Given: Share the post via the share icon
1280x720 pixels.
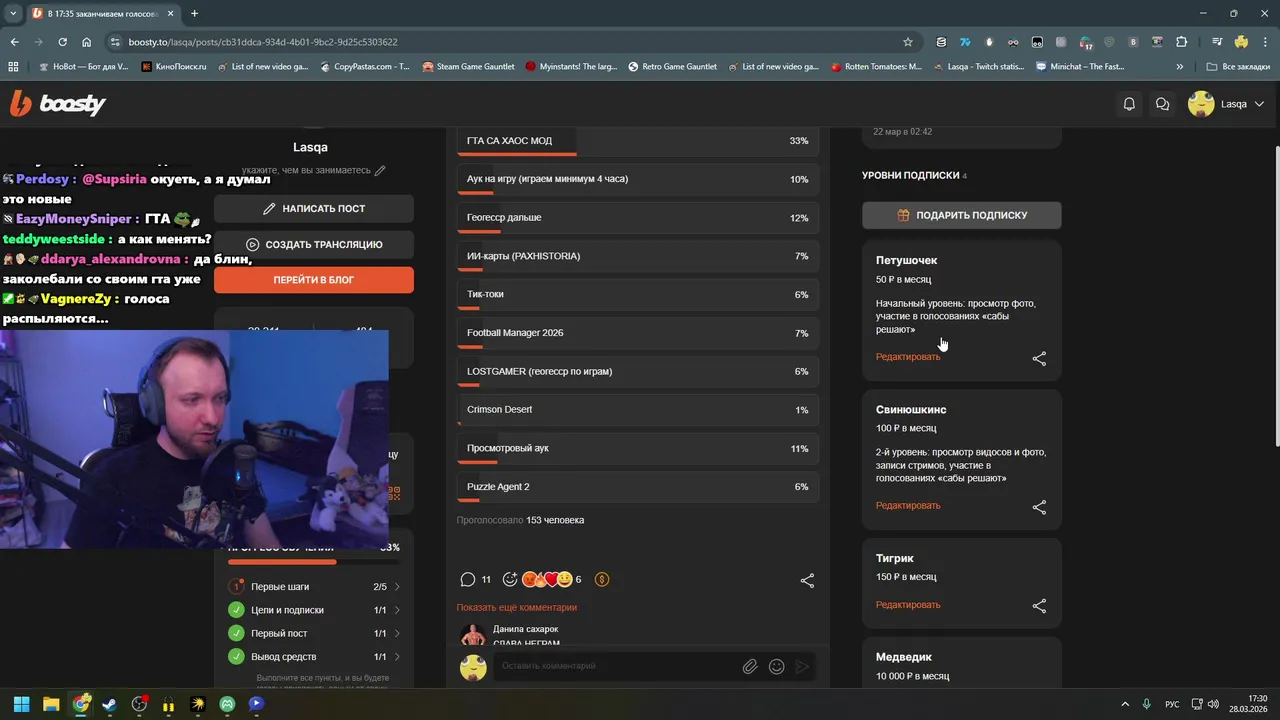Looking at the screenshot, I should tap(807, 580).
